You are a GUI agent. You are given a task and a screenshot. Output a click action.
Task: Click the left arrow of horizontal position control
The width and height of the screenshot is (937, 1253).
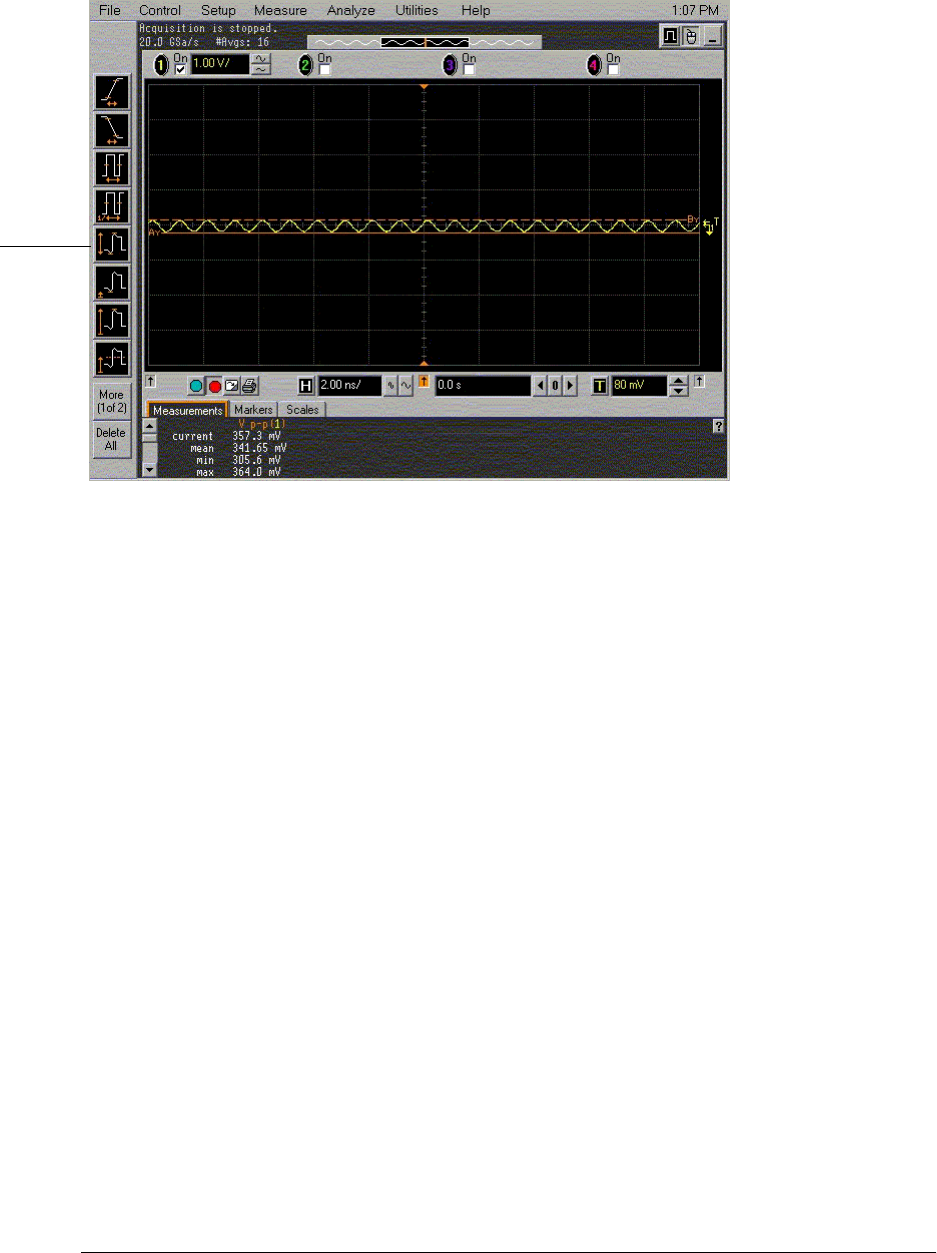point(542,386)
